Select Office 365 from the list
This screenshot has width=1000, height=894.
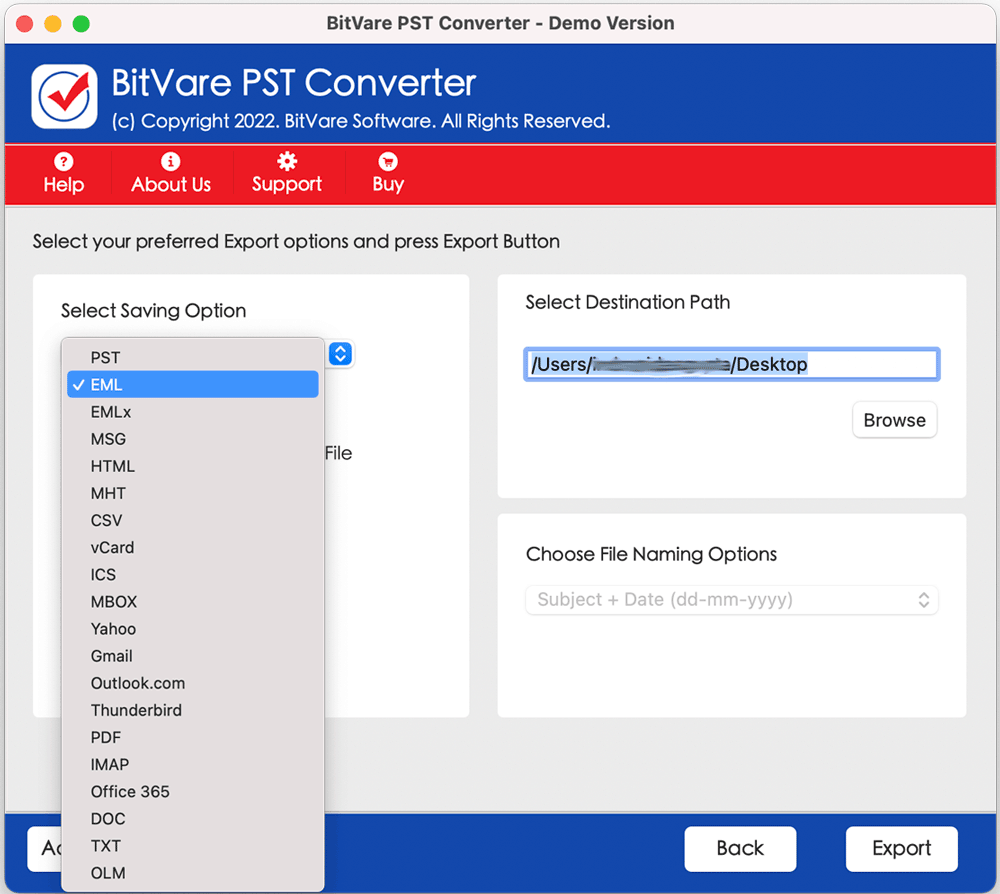pos(130,791)
